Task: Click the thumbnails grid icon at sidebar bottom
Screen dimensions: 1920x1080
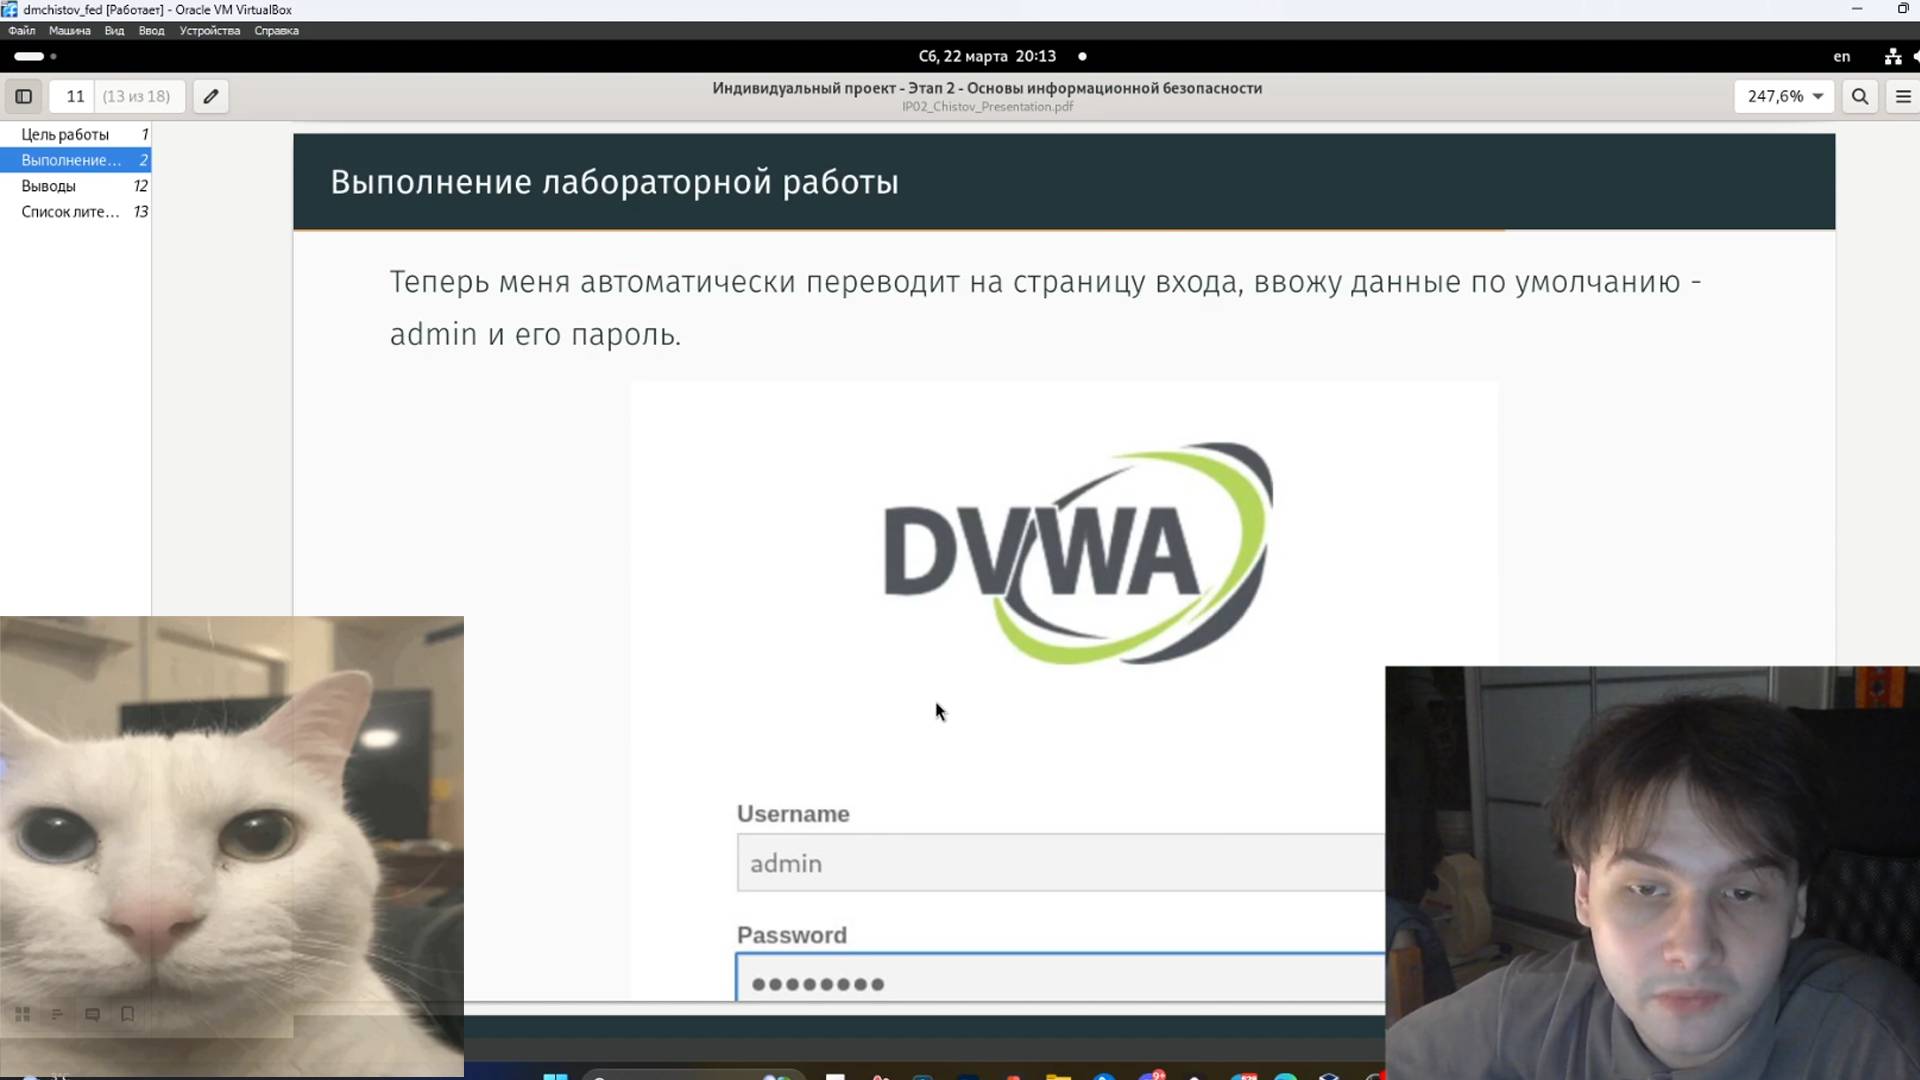Action: pyautogui.click(x=22, y=1014)
